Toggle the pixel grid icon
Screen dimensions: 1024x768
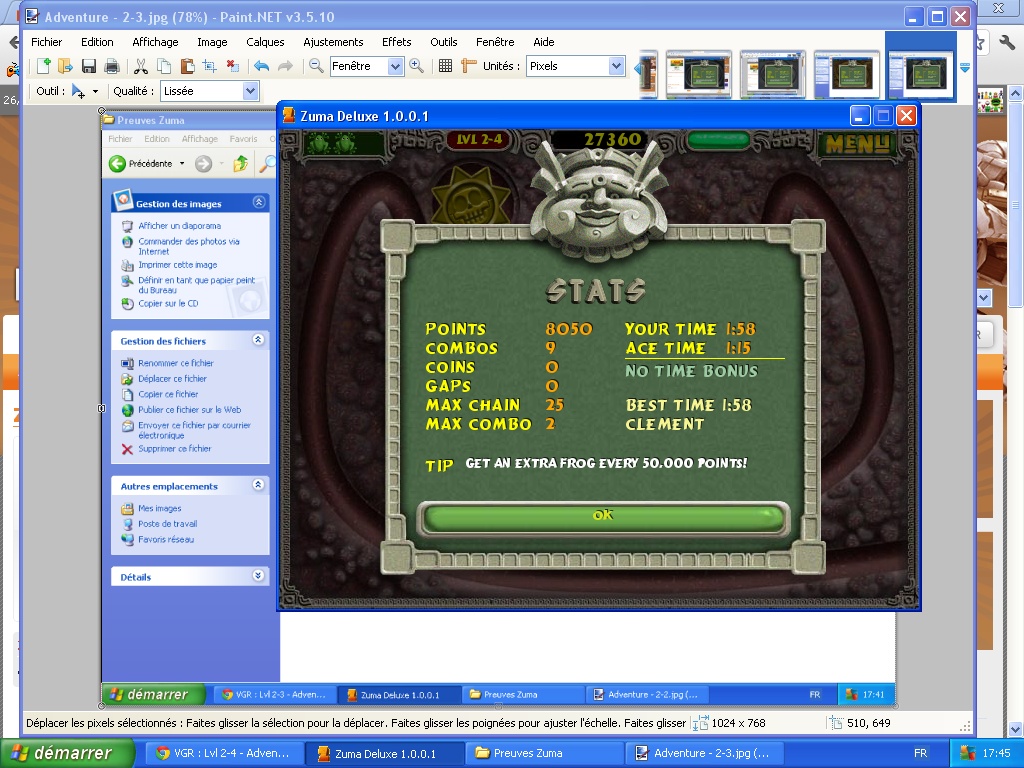coord(446,66)
